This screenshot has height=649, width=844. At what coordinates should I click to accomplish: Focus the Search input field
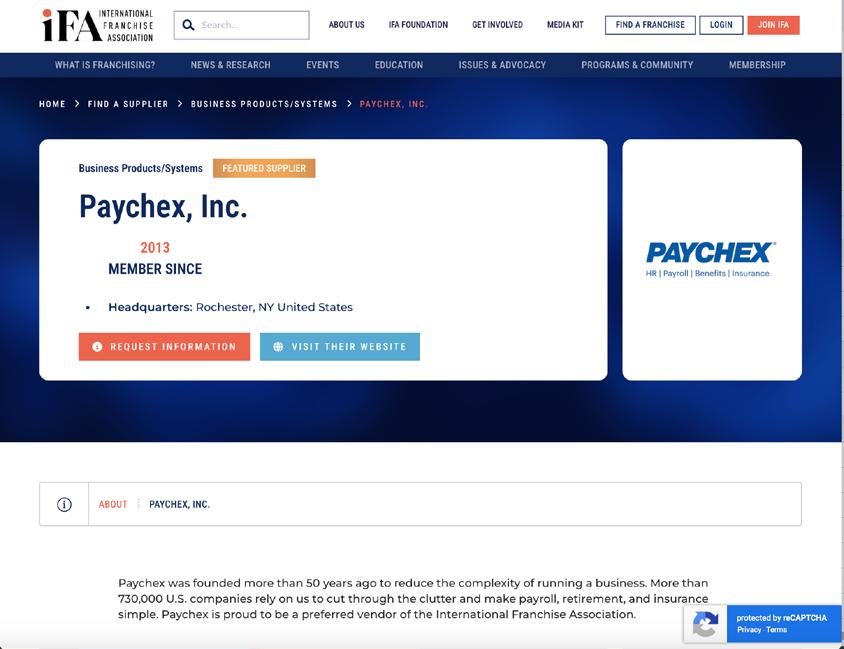tap(241, 25)
